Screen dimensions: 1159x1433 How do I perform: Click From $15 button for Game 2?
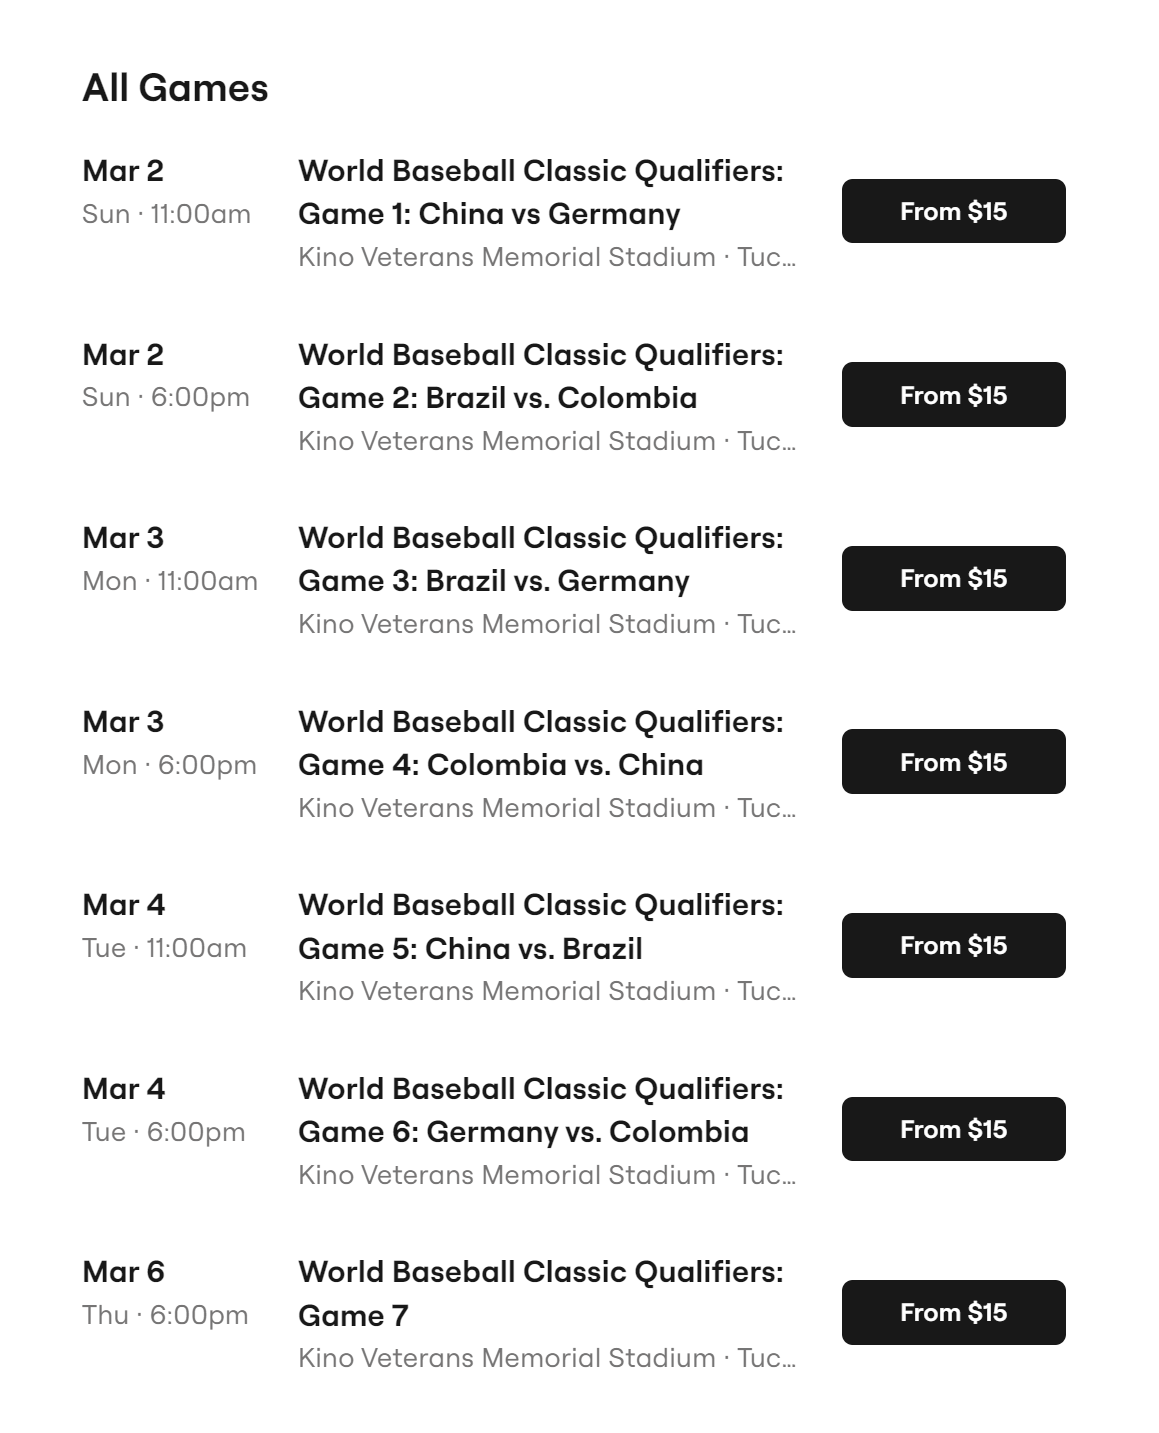pos(953,395)
